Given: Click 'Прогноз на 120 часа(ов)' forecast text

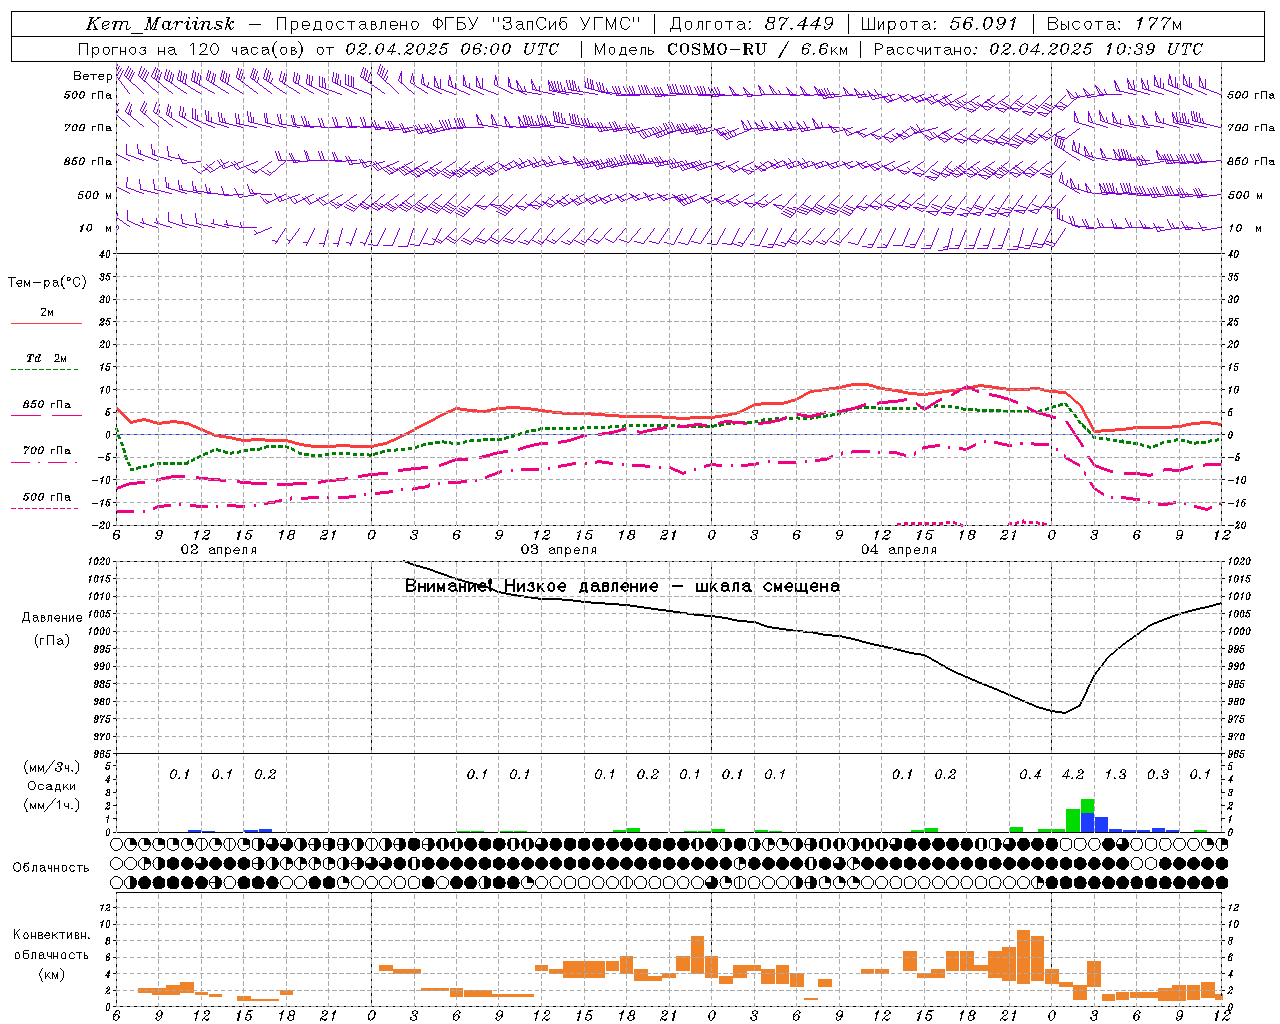Looking at the screenshot, I should click(192, 49).
